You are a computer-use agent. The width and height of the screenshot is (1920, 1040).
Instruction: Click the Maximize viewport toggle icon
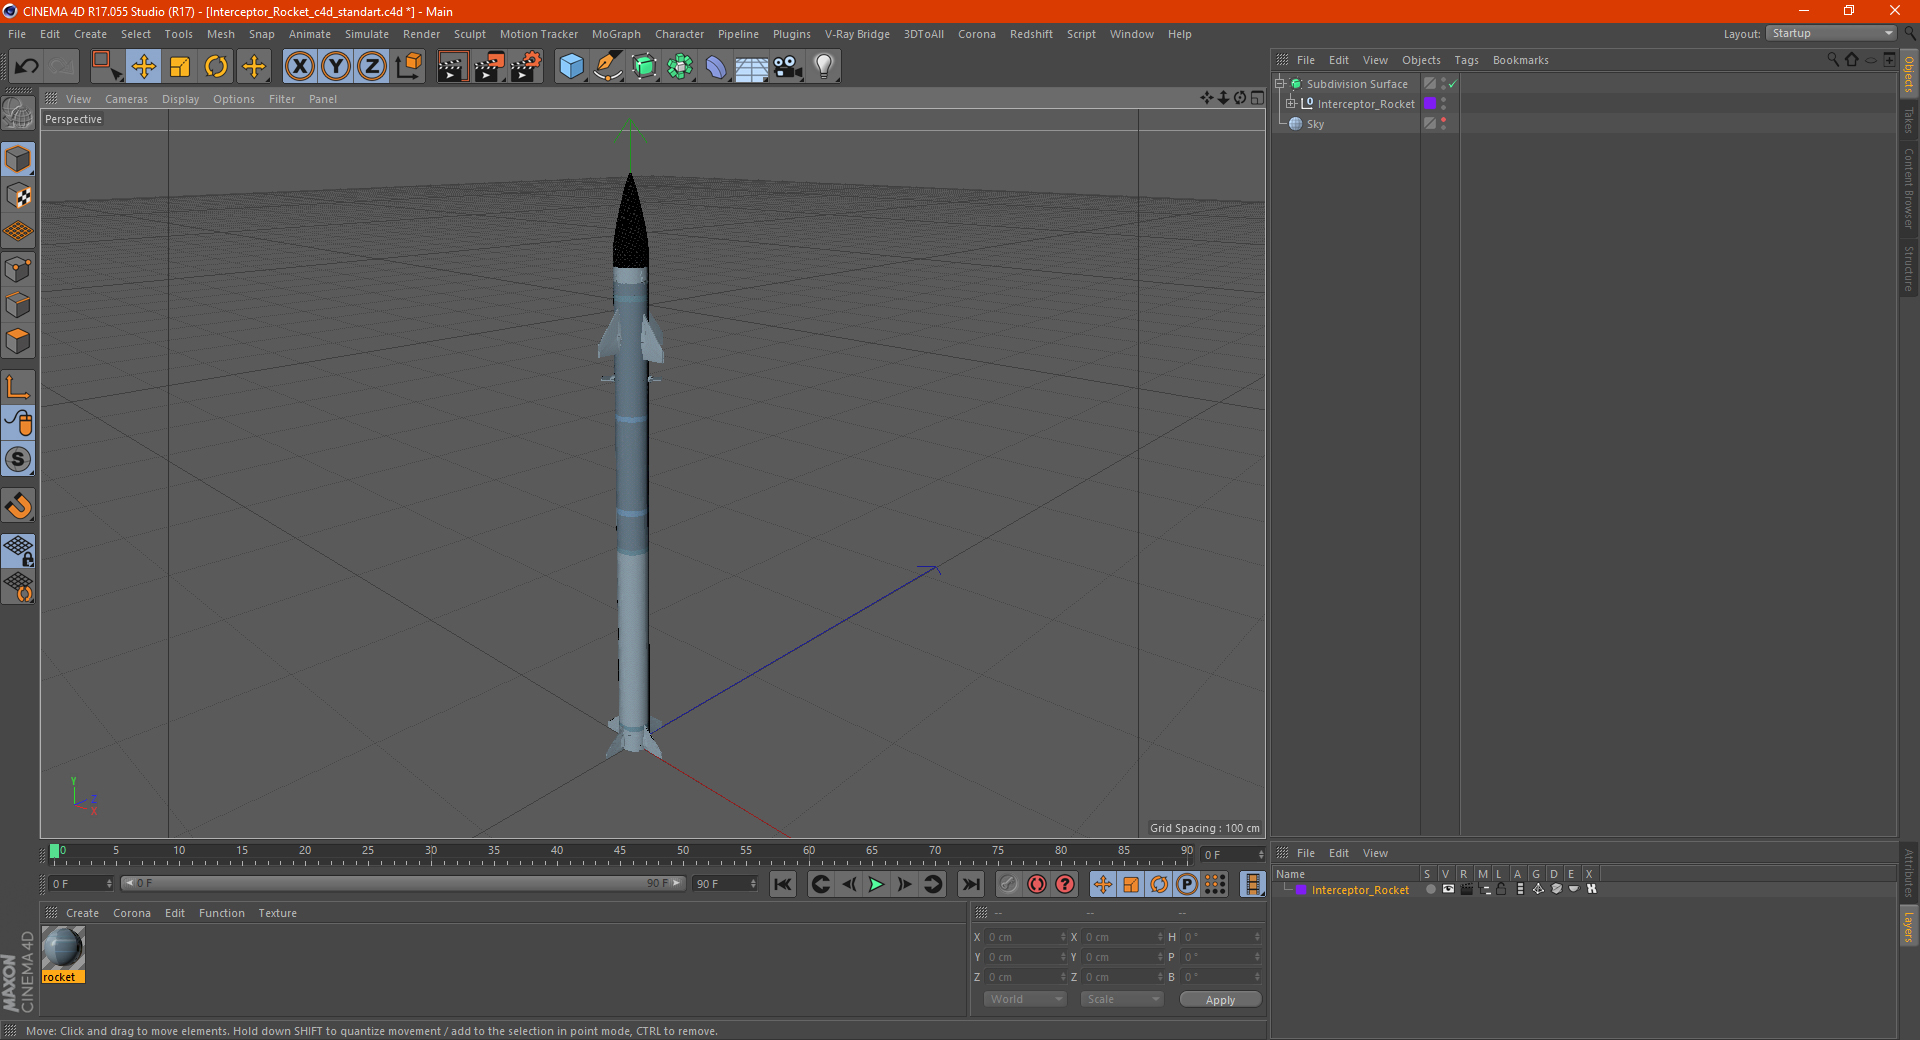tap(1257, 98)
